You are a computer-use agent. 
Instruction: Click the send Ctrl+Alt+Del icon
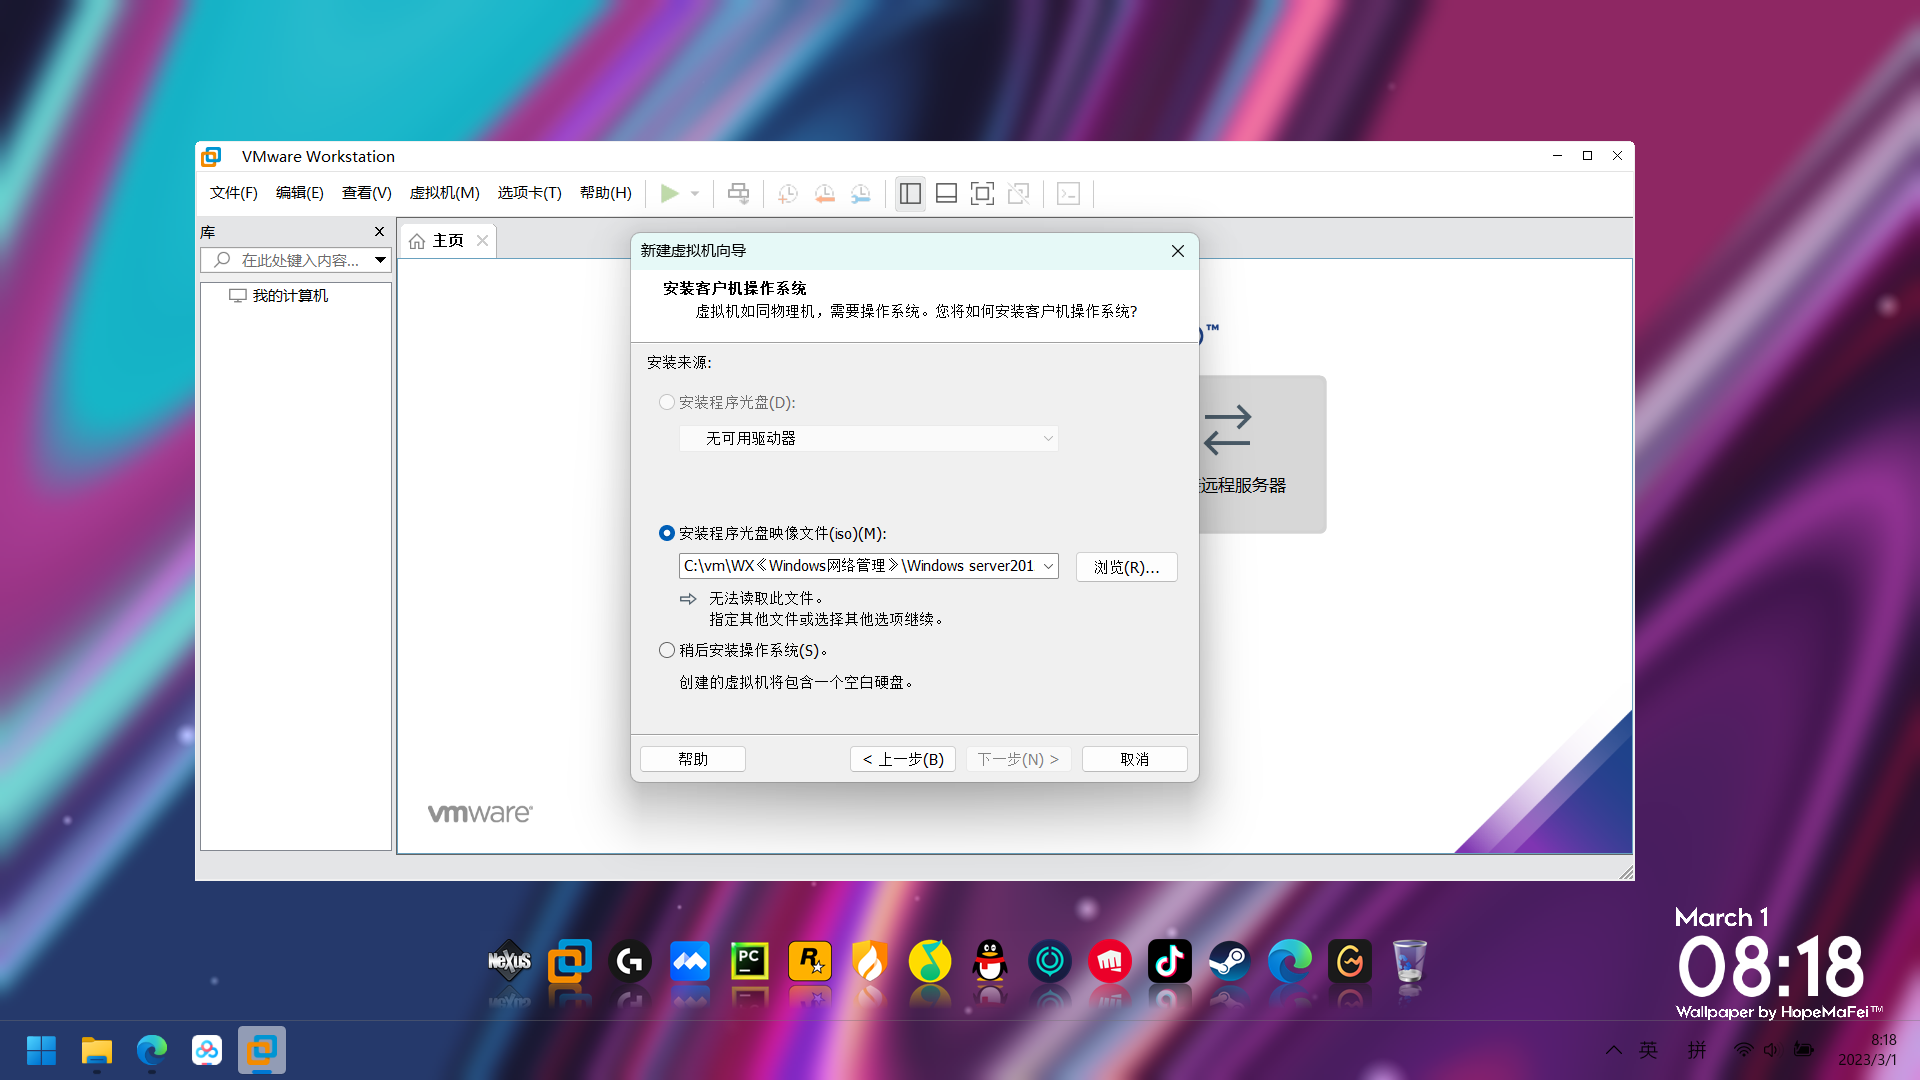[x=738, y=193]
